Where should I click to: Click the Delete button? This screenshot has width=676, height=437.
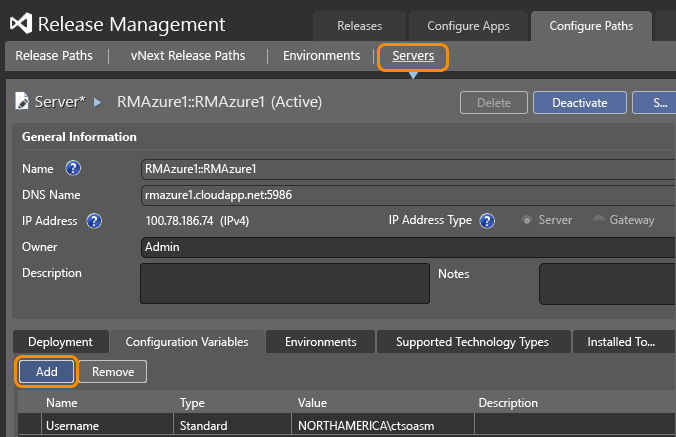pos(494,103)
